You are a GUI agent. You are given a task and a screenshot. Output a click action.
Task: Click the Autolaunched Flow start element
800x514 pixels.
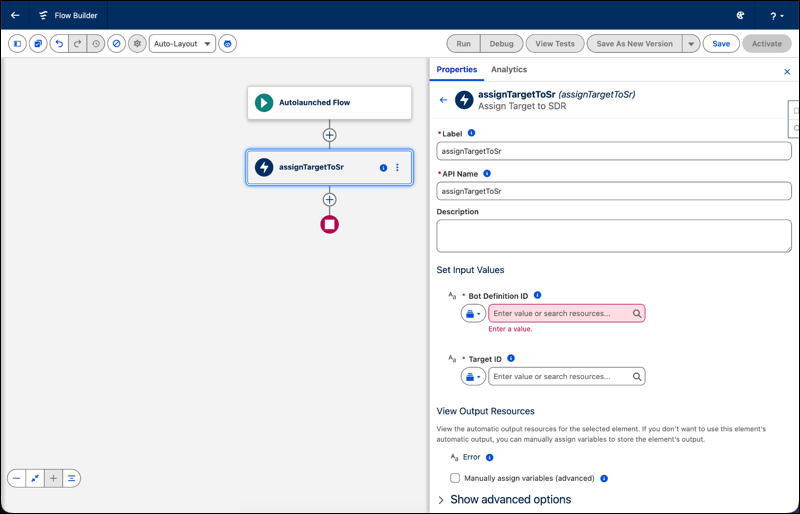click(330, 103)
